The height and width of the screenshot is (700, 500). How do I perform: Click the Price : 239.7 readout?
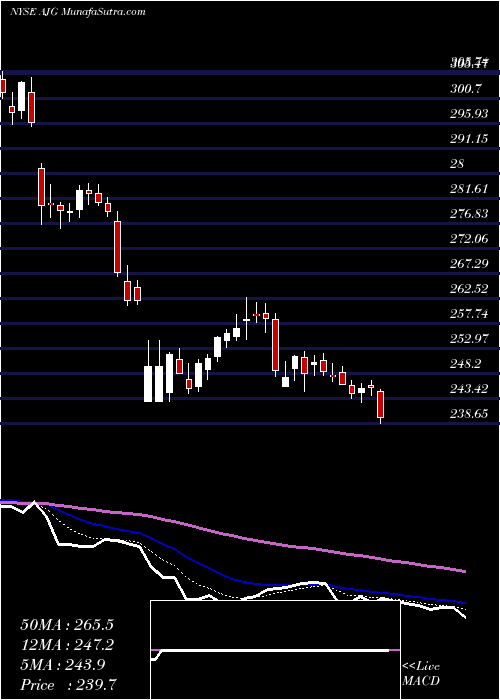(x=69, y=685)
